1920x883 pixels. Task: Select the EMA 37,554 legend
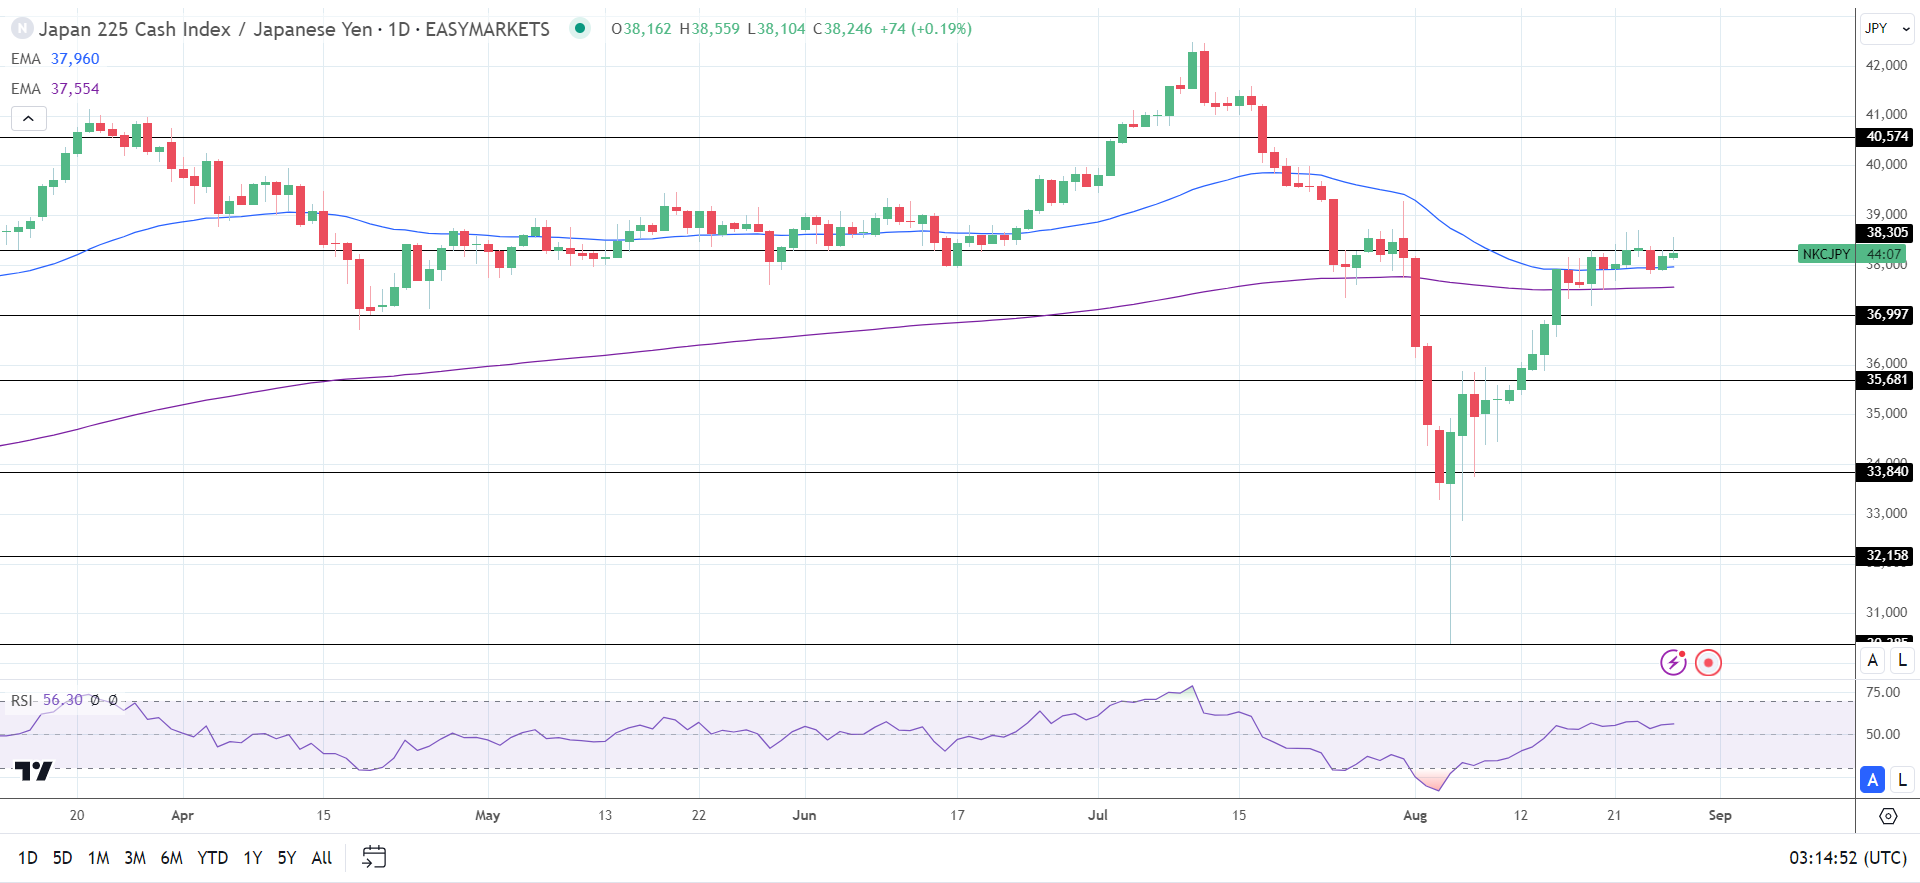55,89
